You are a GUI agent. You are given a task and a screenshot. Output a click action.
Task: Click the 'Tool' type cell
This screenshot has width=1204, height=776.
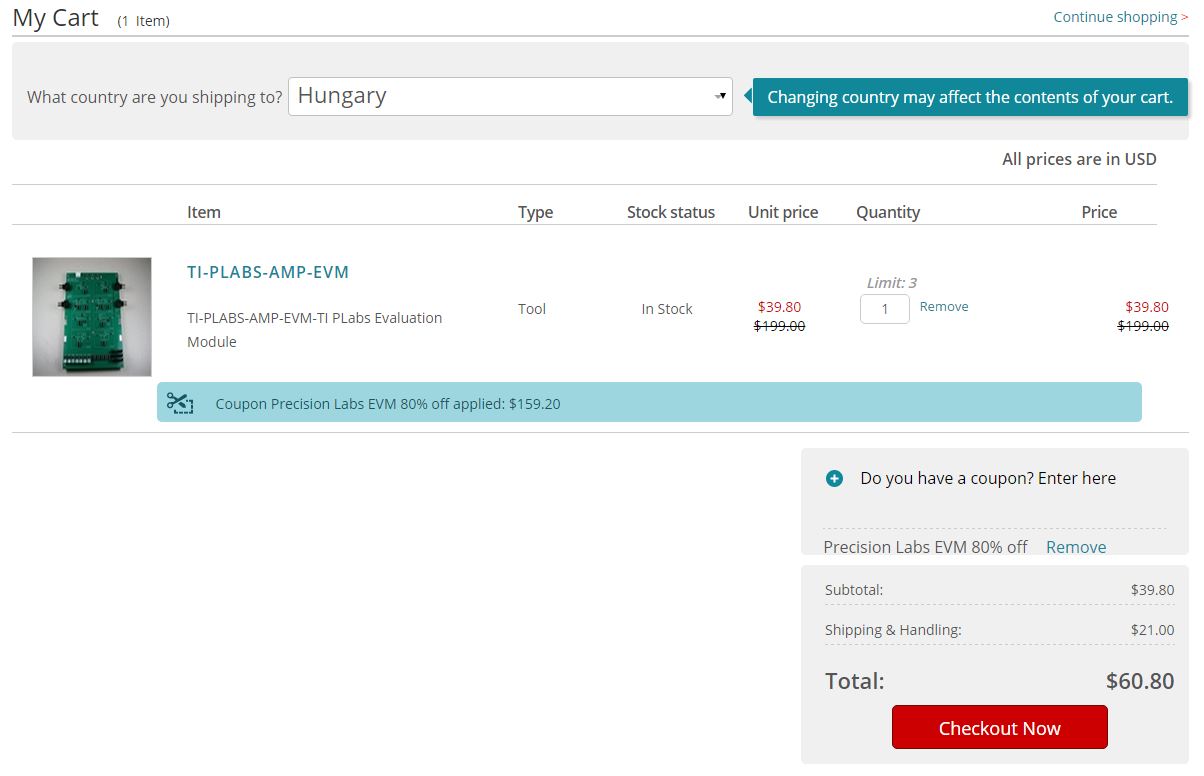pos(532,309)
